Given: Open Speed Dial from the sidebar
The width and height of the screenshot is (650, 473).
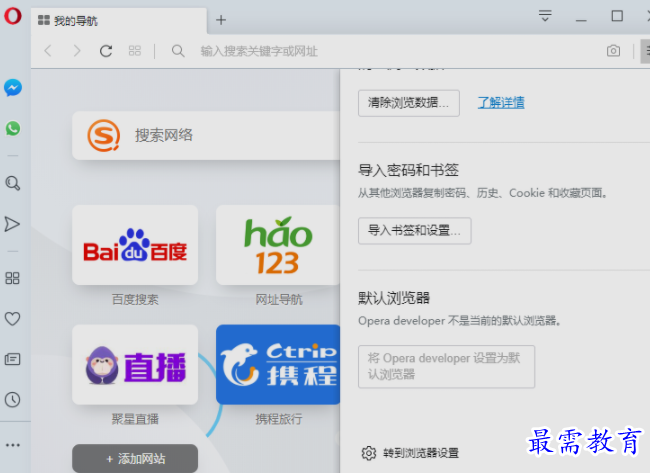Looking at the screenshot, I should (12, 278).
